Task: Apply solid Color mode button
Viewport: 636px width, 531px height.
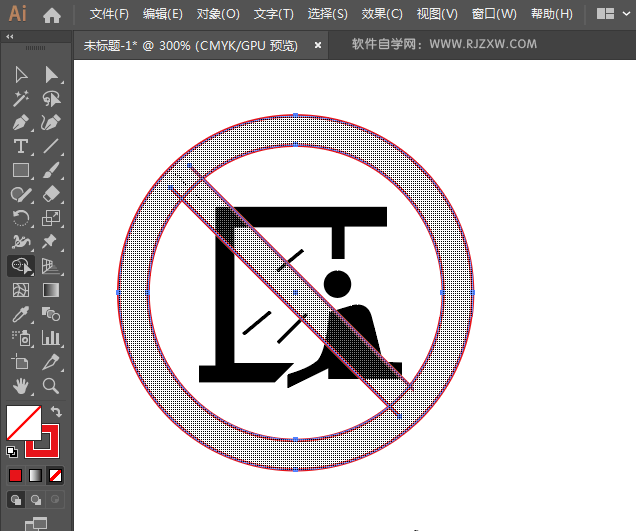Action: (15, 475)
